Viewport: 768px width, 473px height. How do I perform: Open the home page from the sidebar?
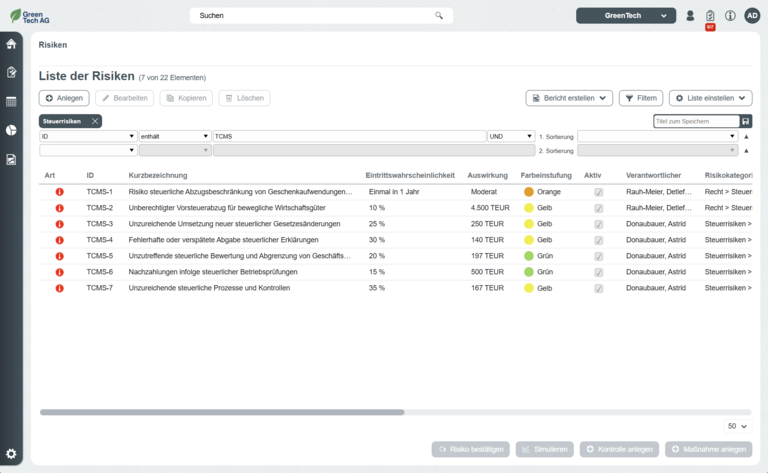coord(11,44)
